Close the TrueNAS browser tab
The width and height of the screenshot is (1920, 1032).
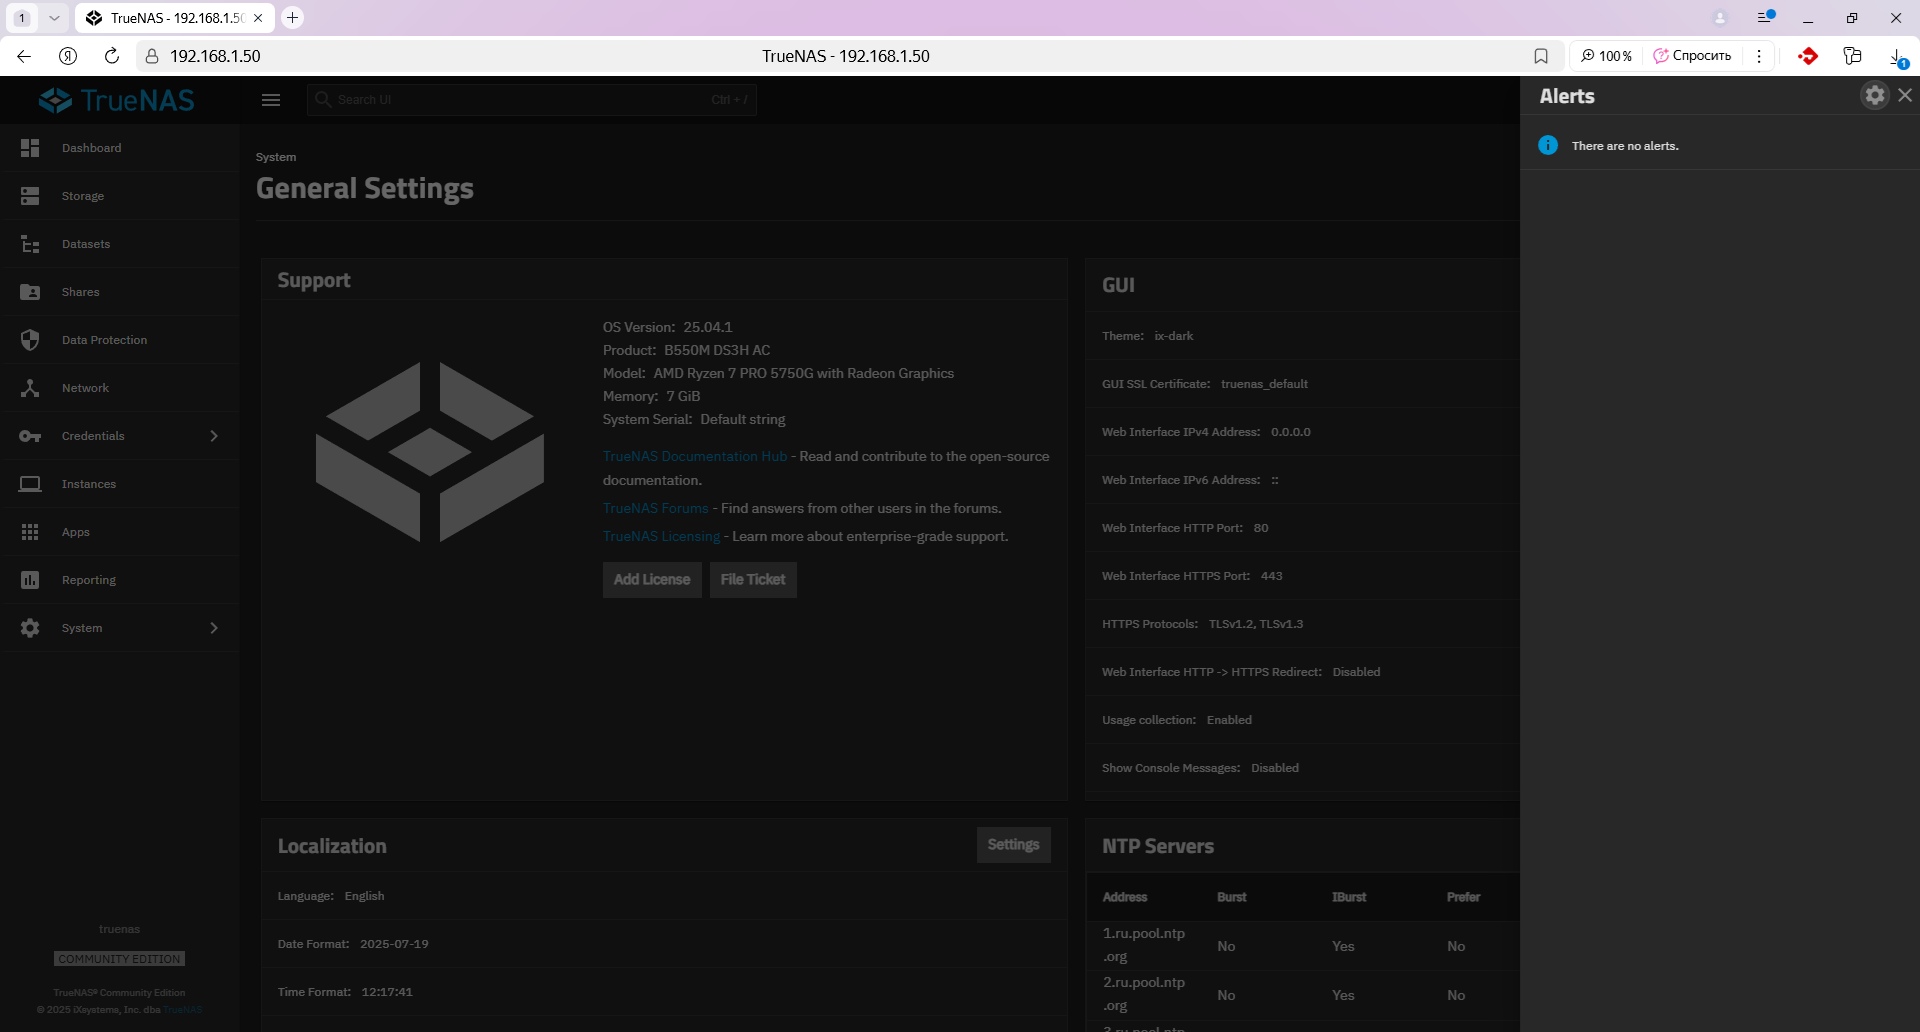pos(258,18)
